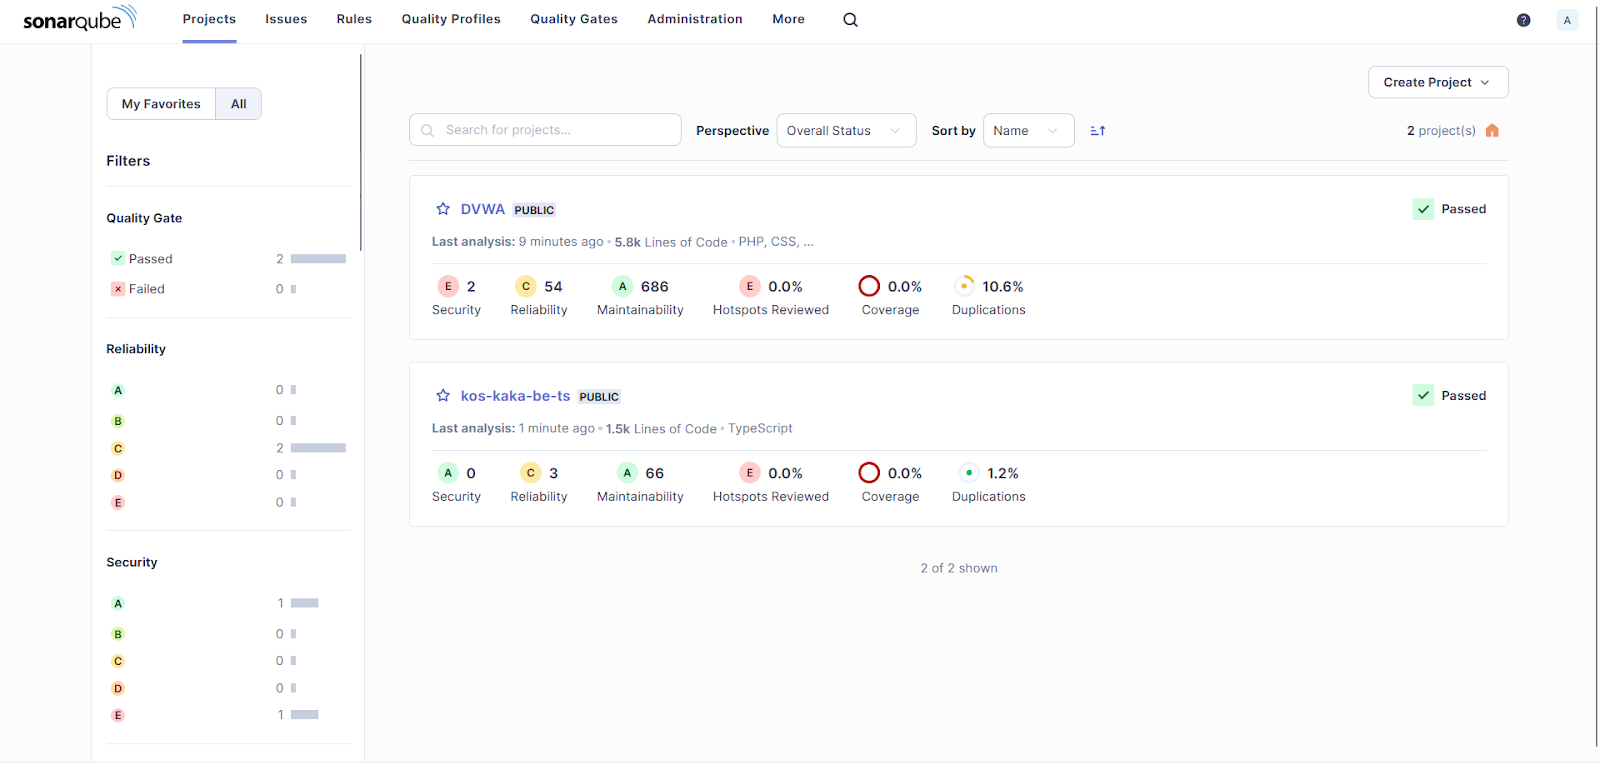Click the orange home icon beside project count
1600x765 pixels.
pos(1492,131)
